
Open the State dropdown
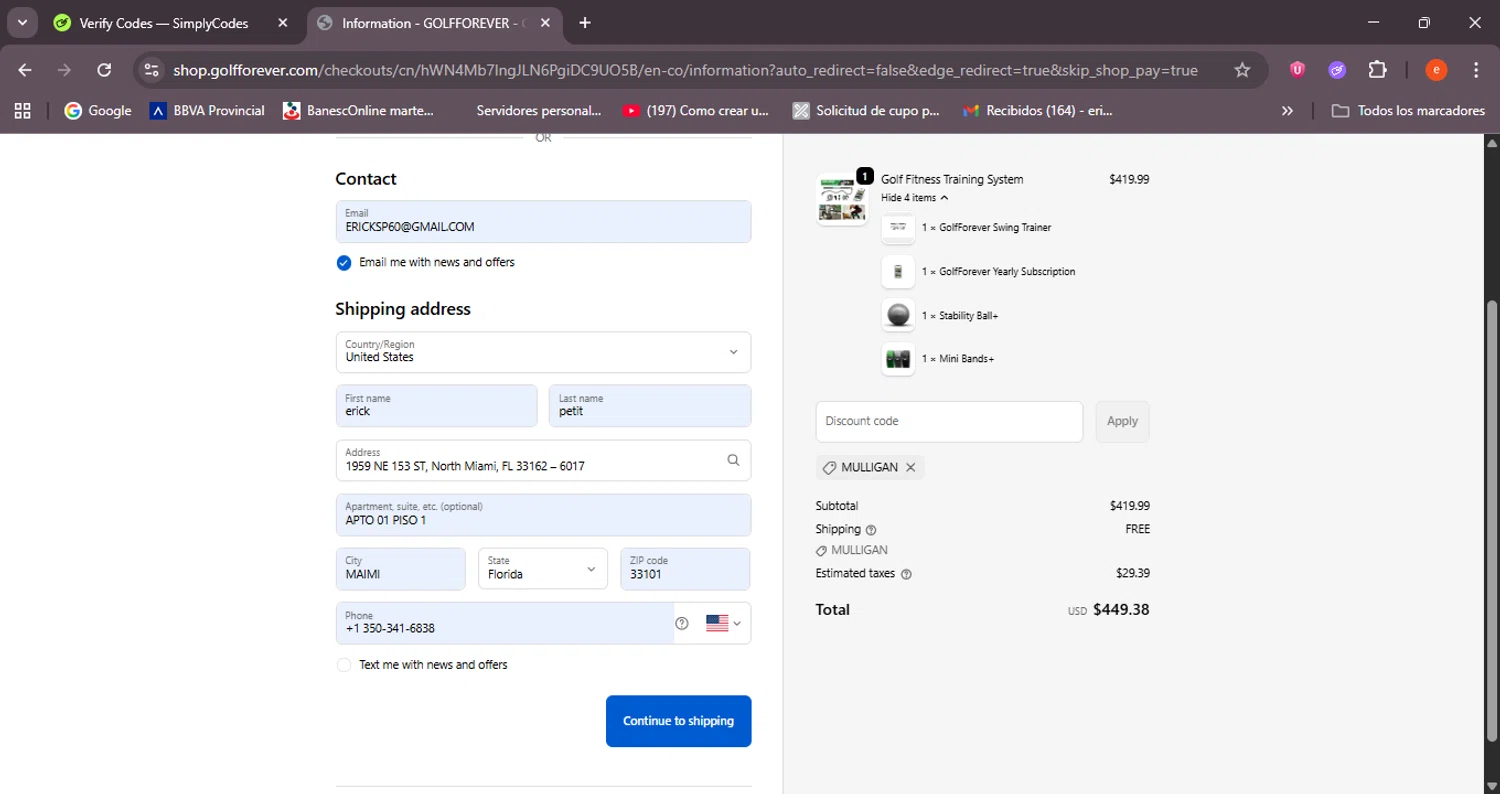[x=543, y=569]
